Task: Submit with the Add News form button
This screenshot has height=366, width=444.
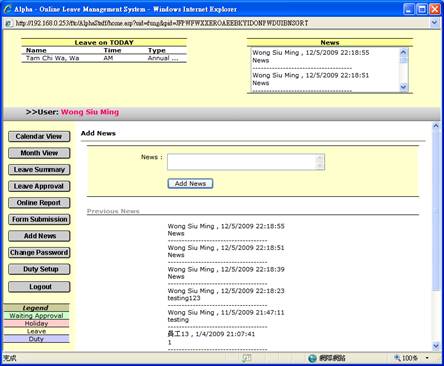Action: (190, 184)
